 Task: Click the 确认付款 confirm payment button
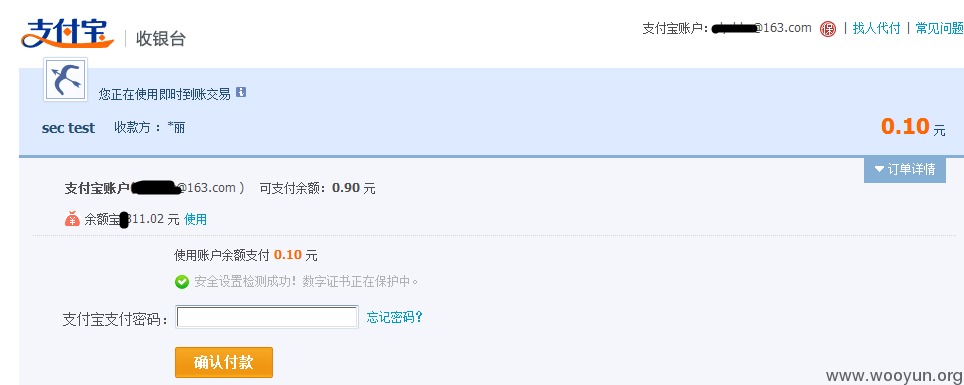(x=224, y=362)
